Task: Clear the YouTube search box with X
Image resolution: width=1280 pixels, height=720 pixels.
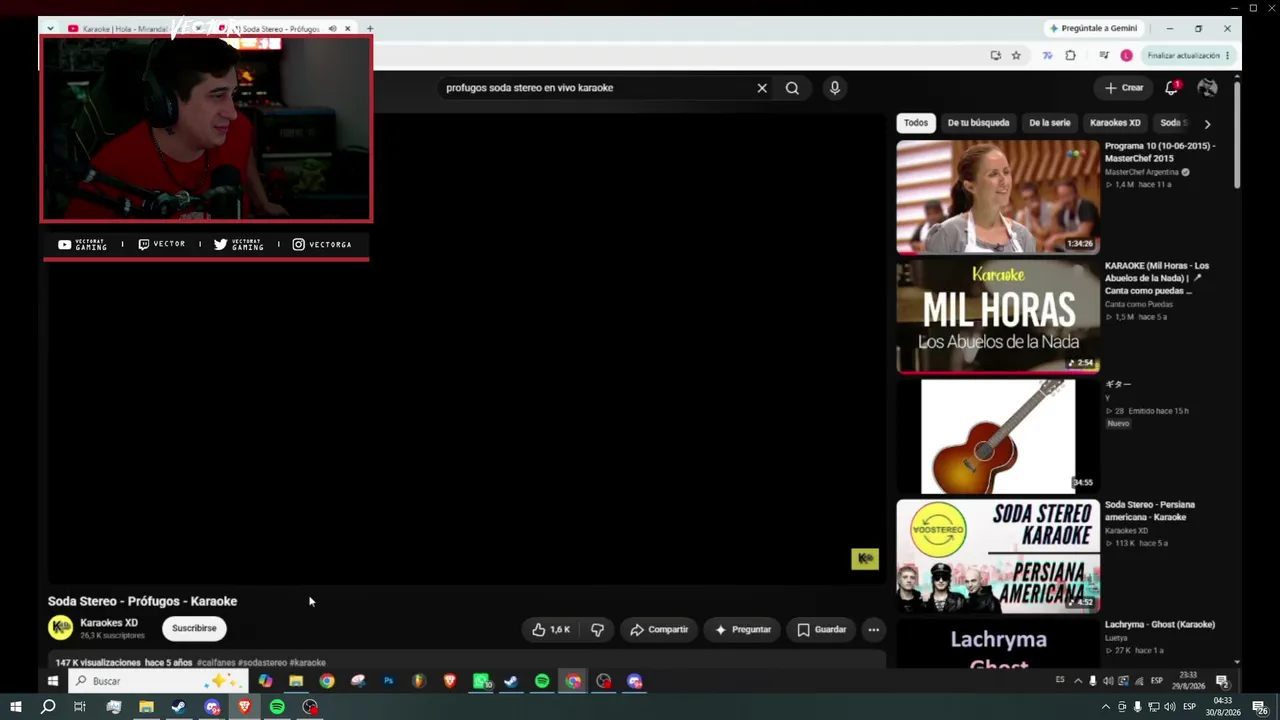Action: coord(762,88)
